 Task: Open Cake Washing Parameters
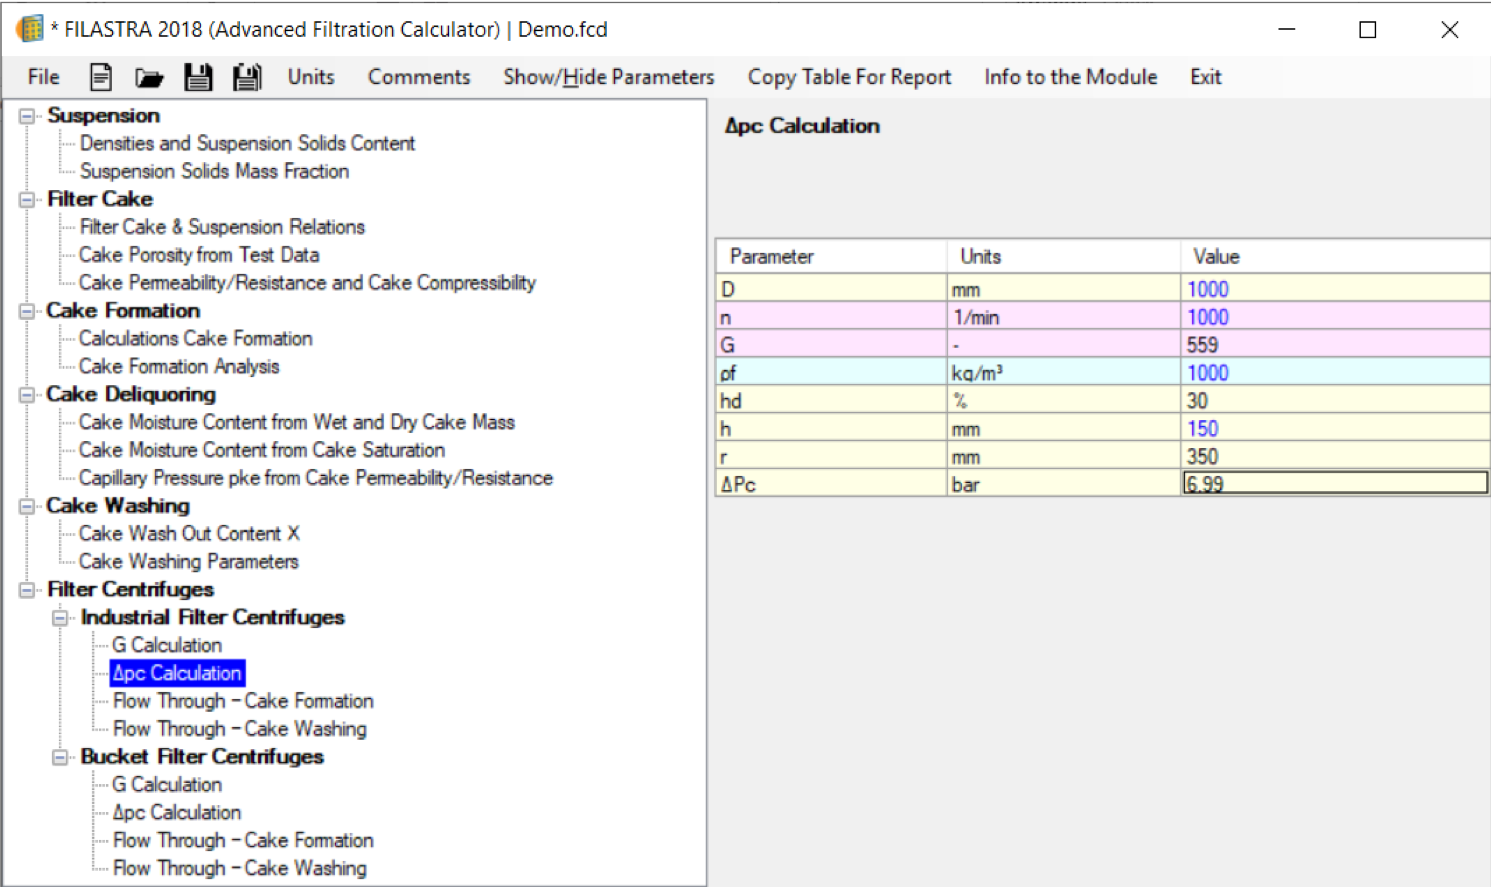(x=189, y=562)
